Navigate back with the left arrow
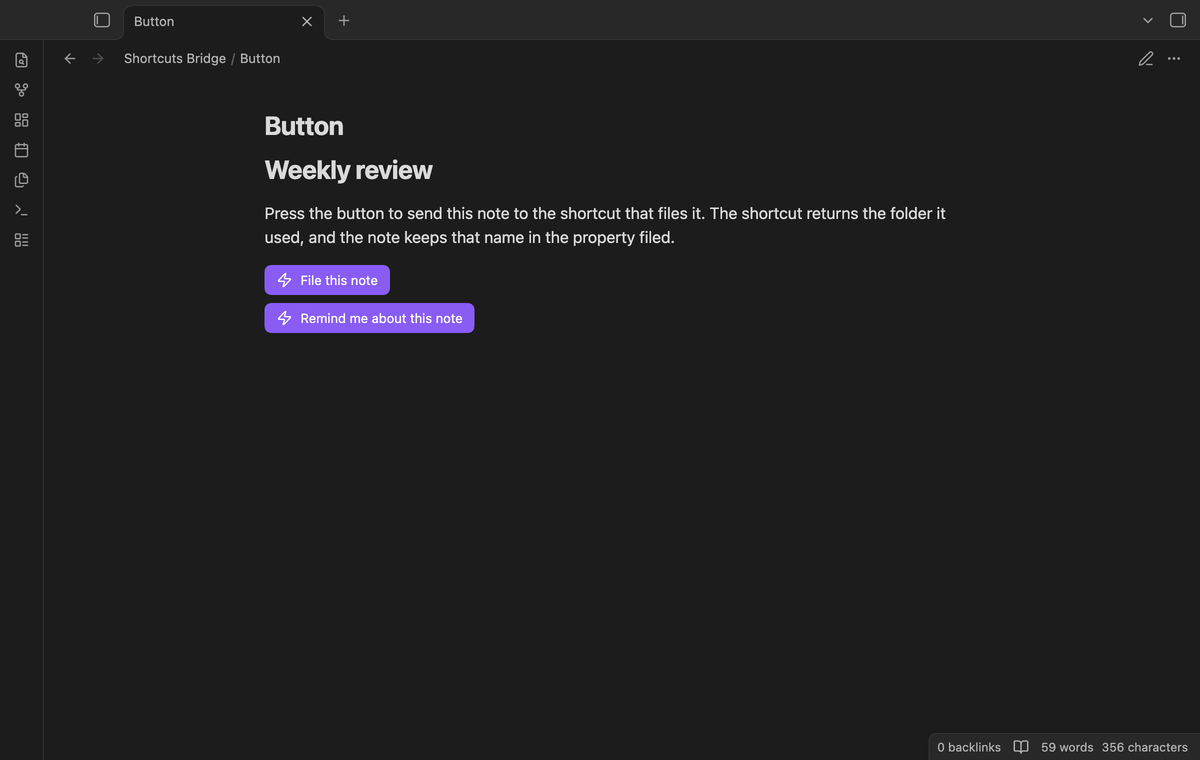The height and width of the screenshot is (760, 1200). pyautogui.click(x=70, y=59)
